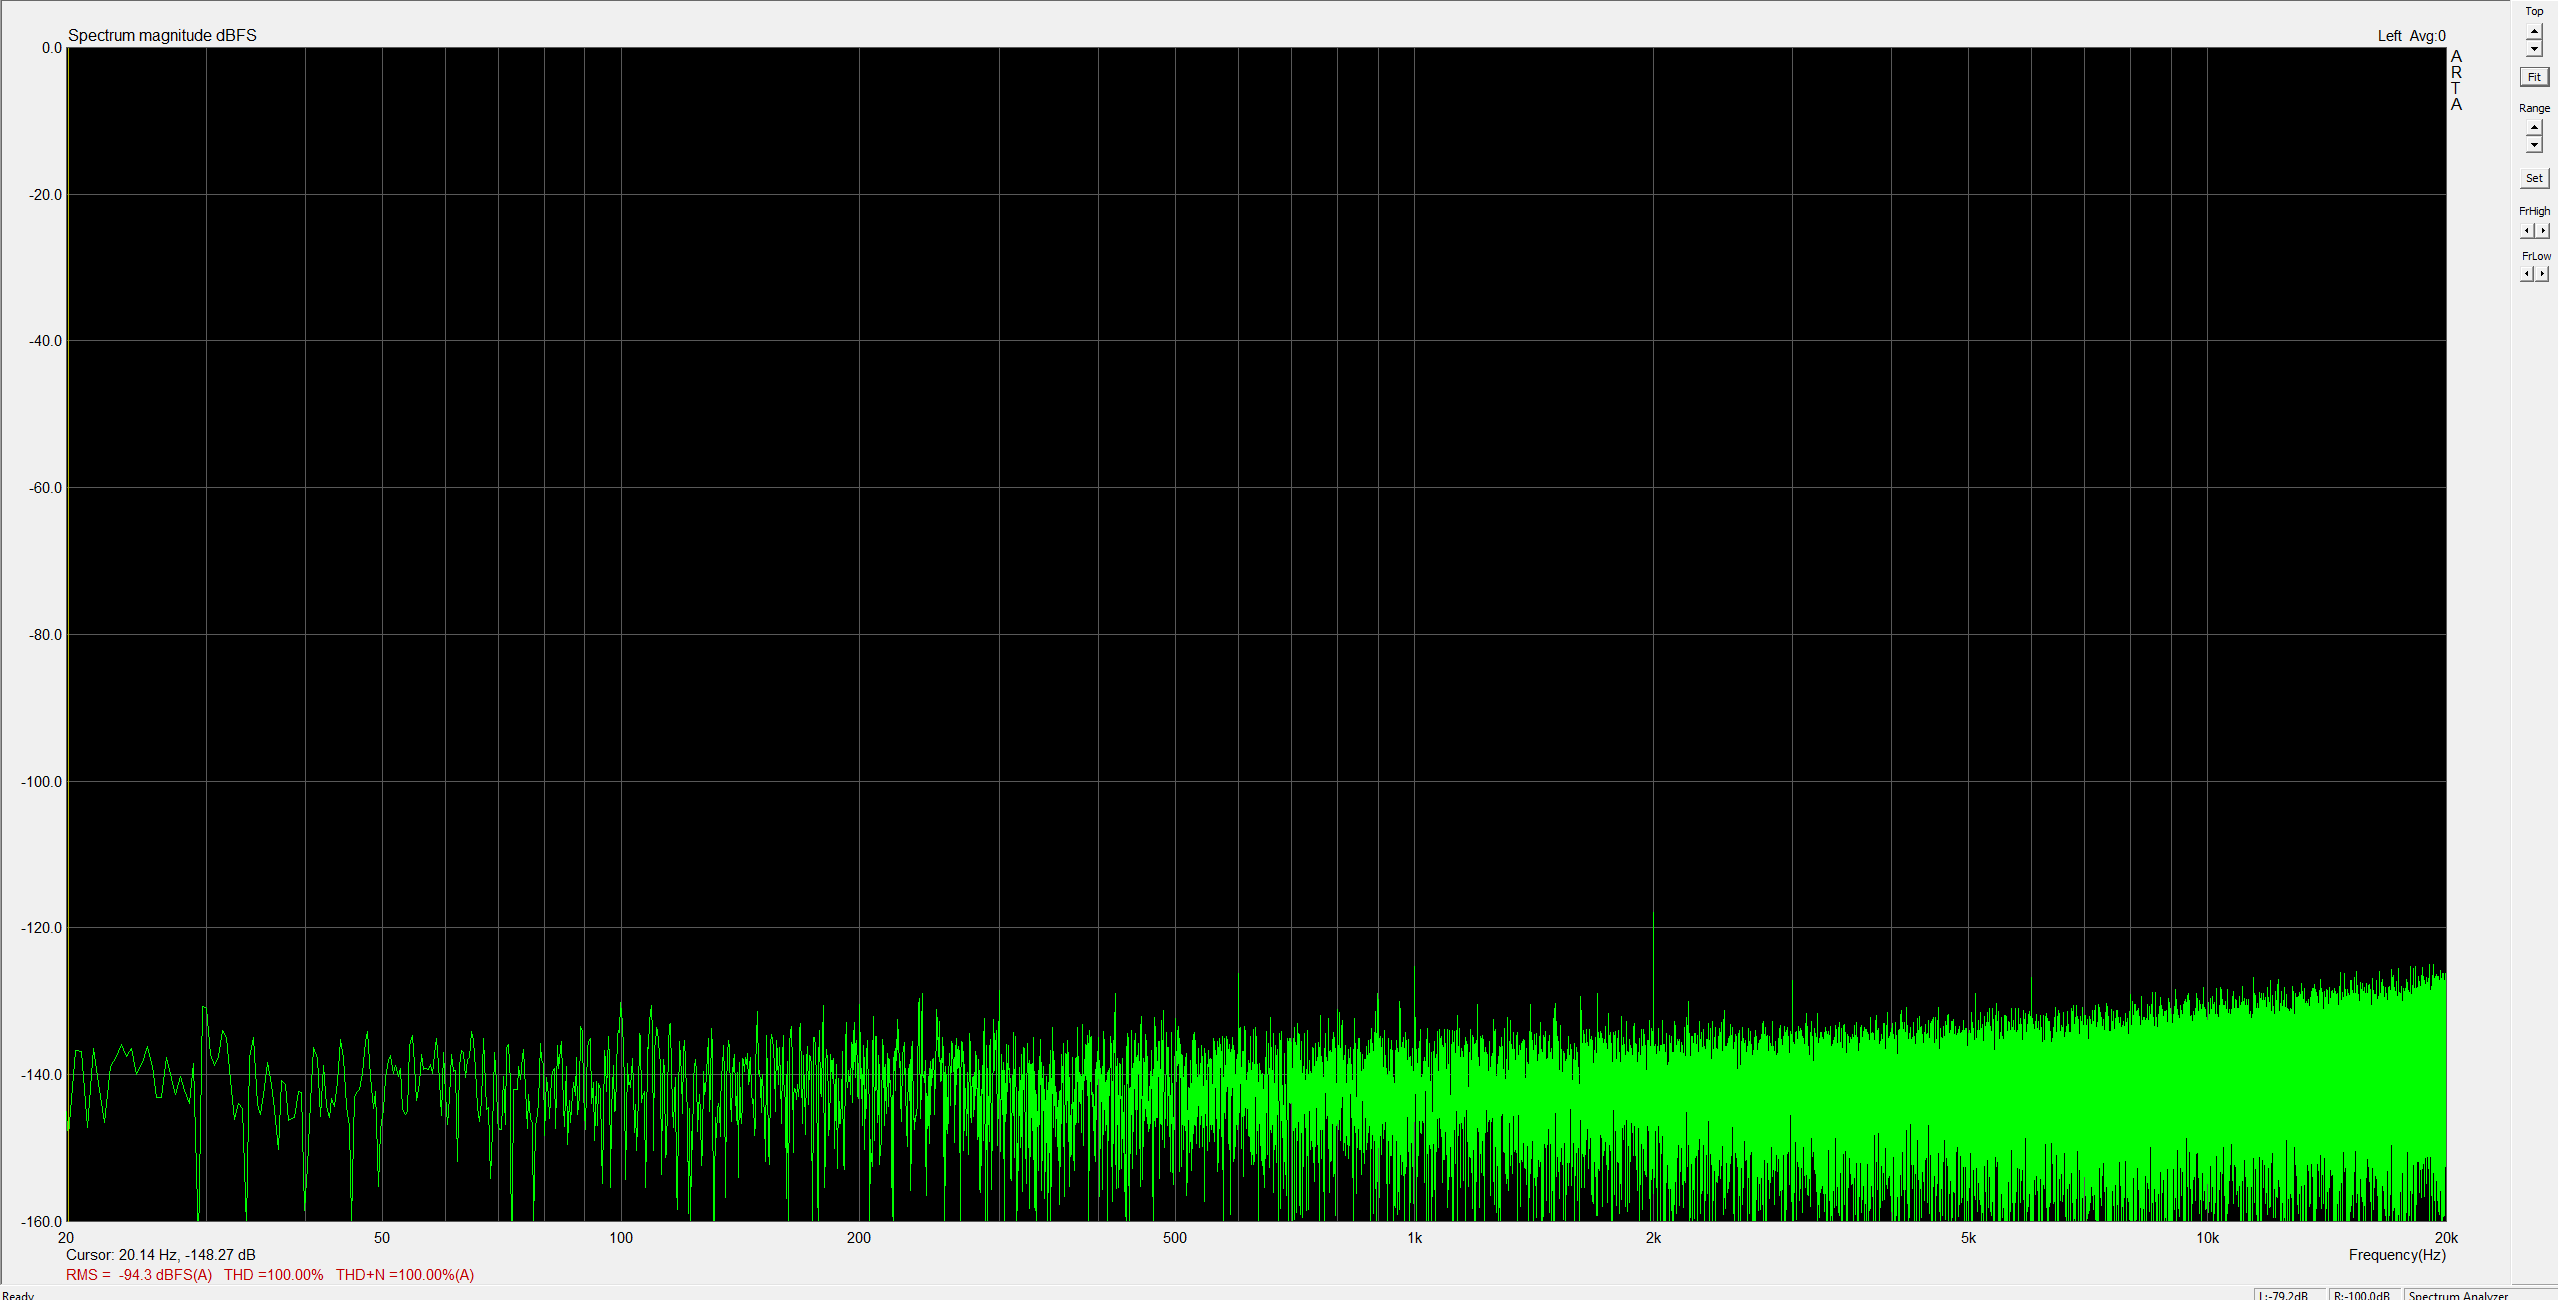The image size is (2558, 1300).
Task: Increase the Range with up arrow
Action: (x=2533, y=128)
